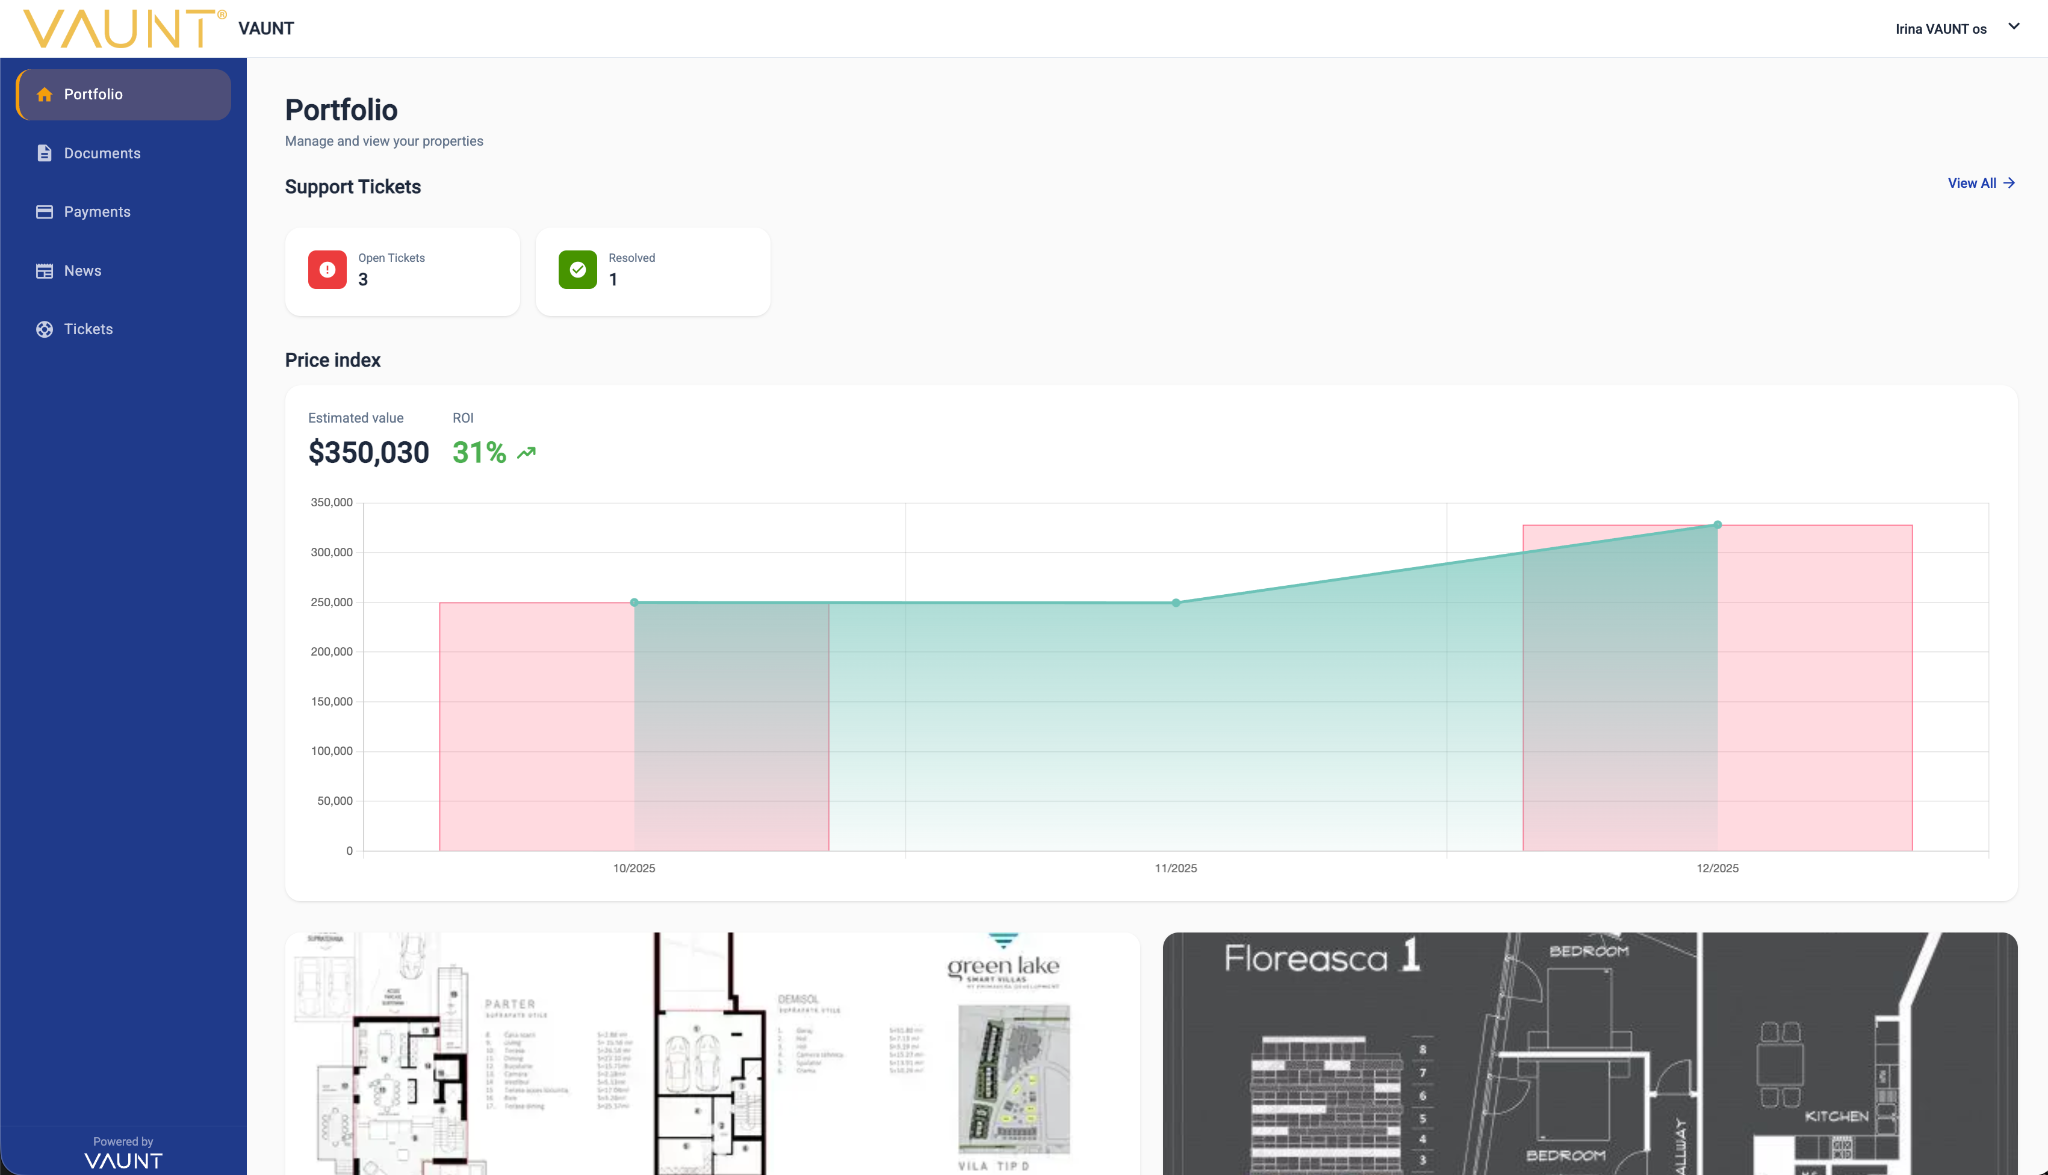Click the 12/2025 data point on chart

pyautogui.click(x=1717, y=525)
